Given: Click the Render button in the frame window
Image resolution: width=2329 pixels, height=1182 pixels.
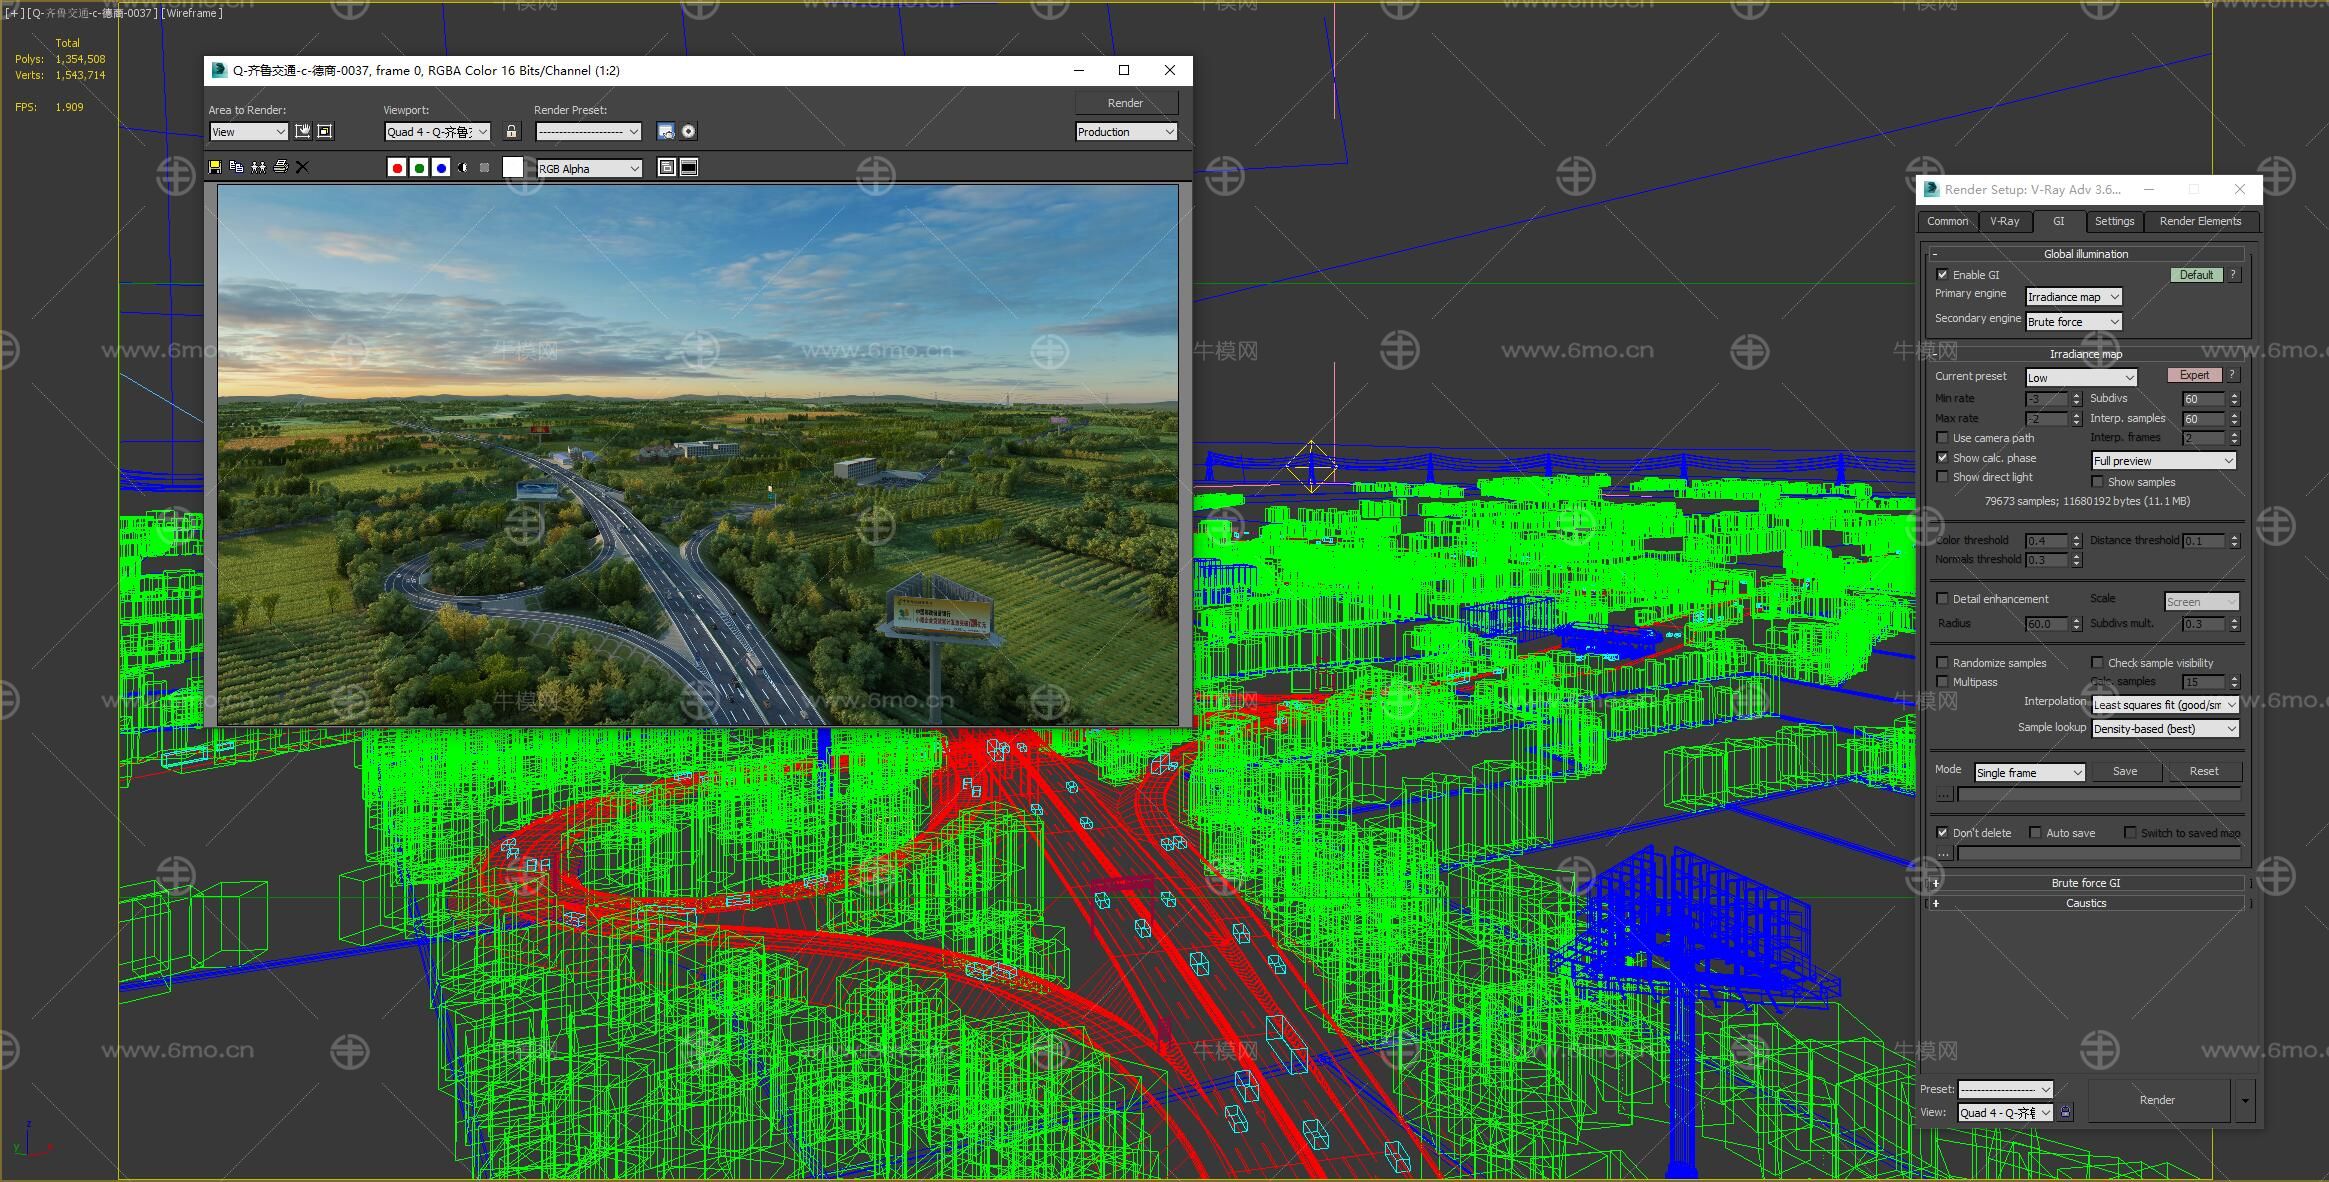Looking at the screenshot, I should pos(1125,103).
